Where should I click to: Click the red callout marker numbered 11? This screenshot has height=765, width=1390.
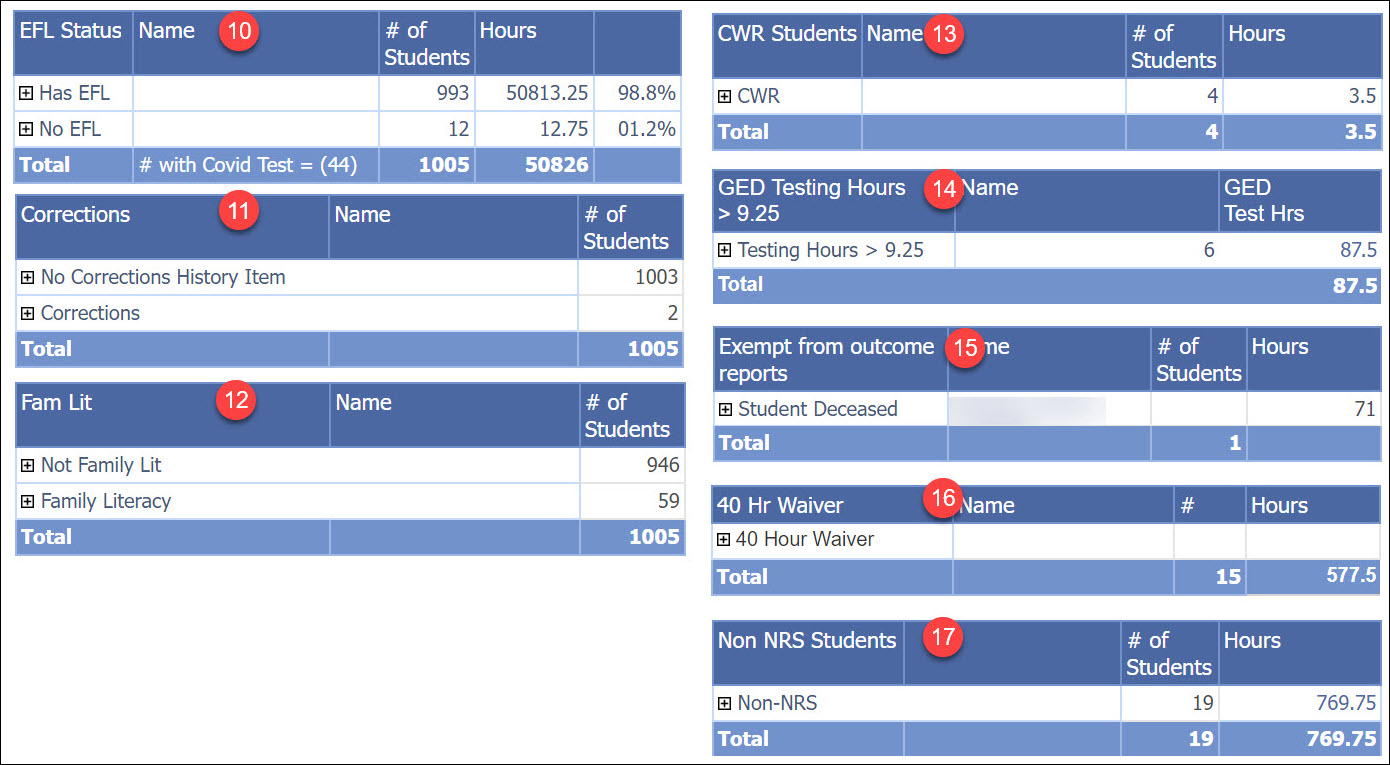(x=239, y=211)
